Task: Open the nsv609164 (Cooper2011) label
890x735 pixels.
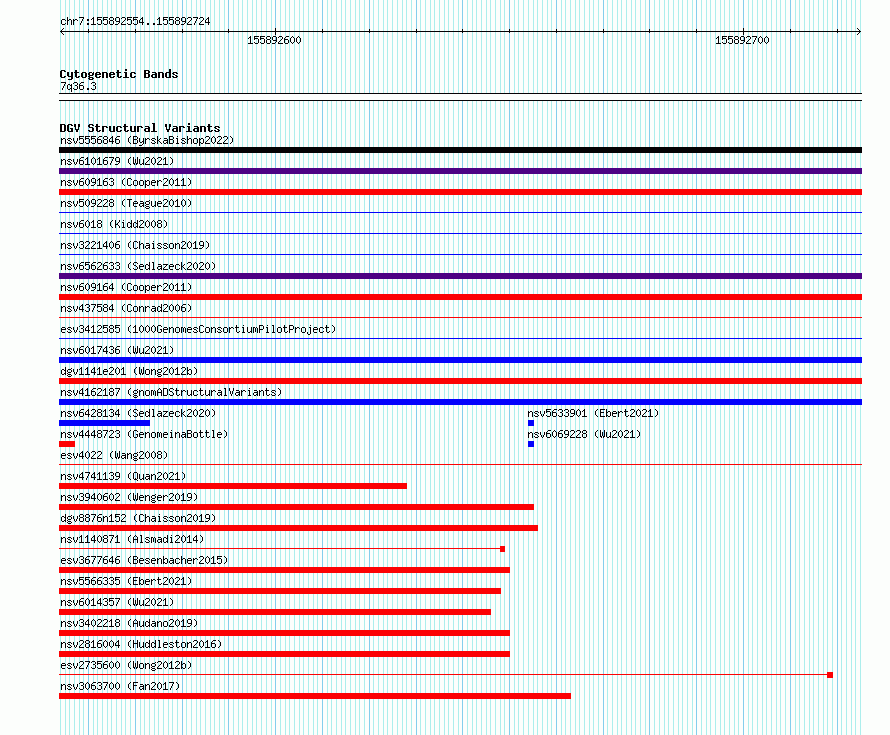Action: pyautogui.click(x=126, y=287)
